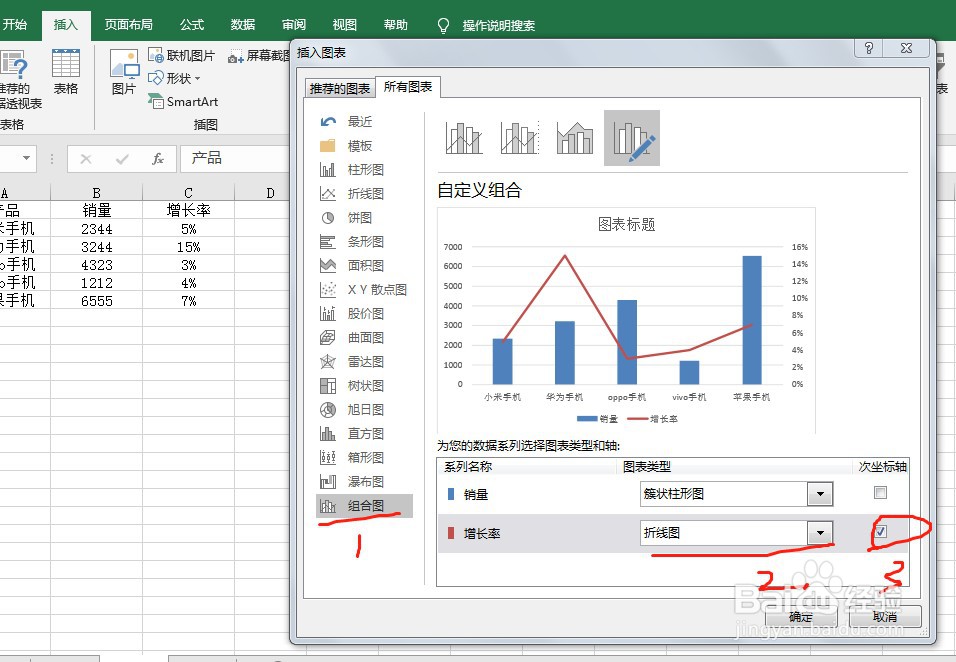Switch to 所有图表 tab
Image resolution: width=956 pixels, height=662 pixels.
[x=408, y=87]
